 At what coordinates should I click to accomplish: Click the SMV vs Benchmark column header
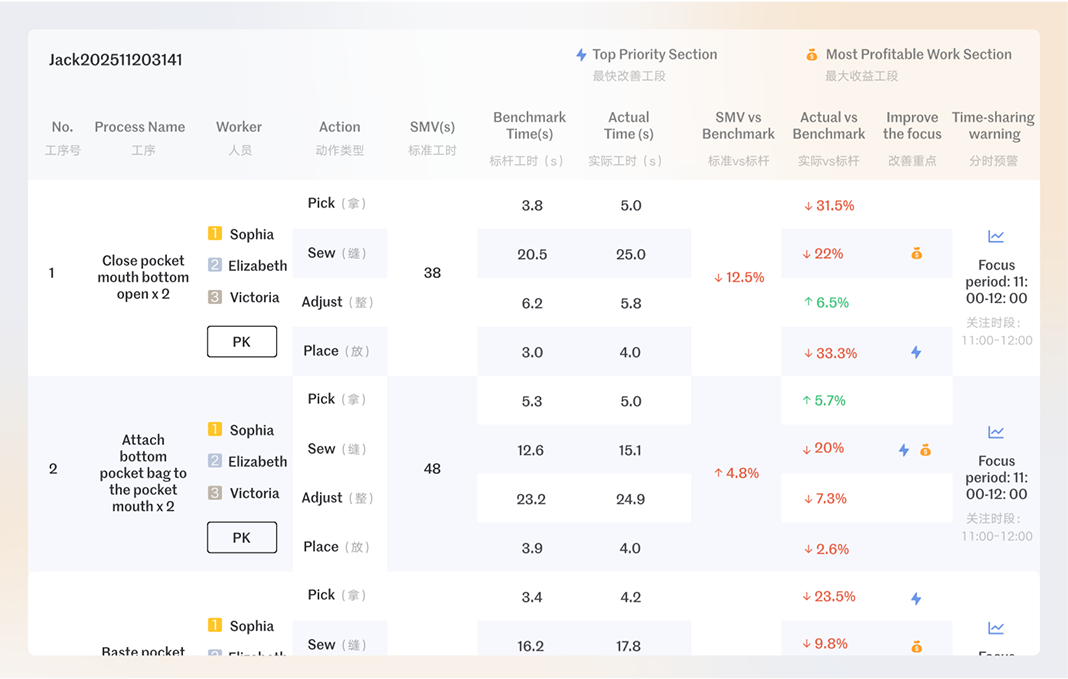[738, 126]
